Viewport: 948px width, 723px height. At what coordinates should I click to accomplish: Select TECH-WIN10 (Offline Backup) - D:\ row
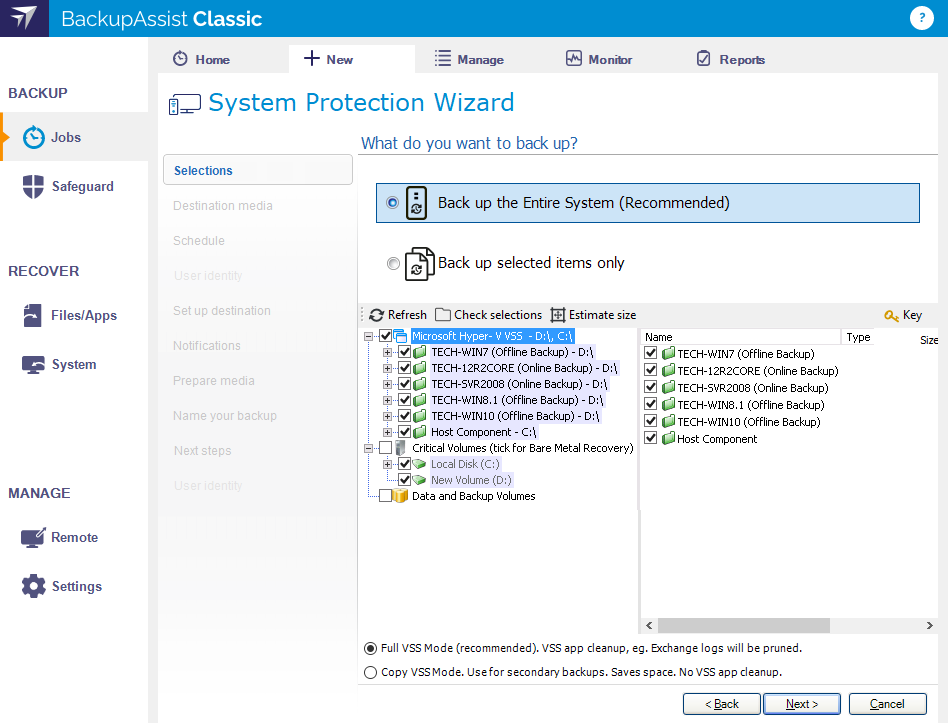(515, 416)
